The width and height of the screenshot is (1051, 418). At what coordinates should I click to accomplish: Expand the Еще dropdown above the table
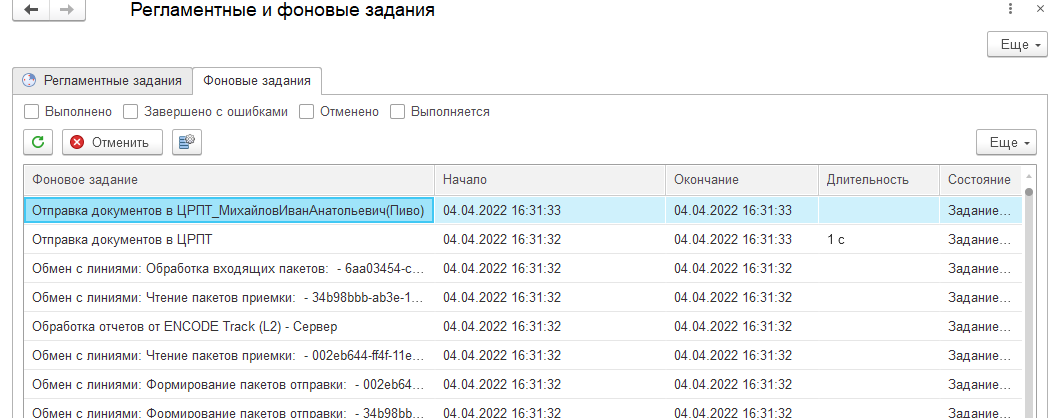1006,142
